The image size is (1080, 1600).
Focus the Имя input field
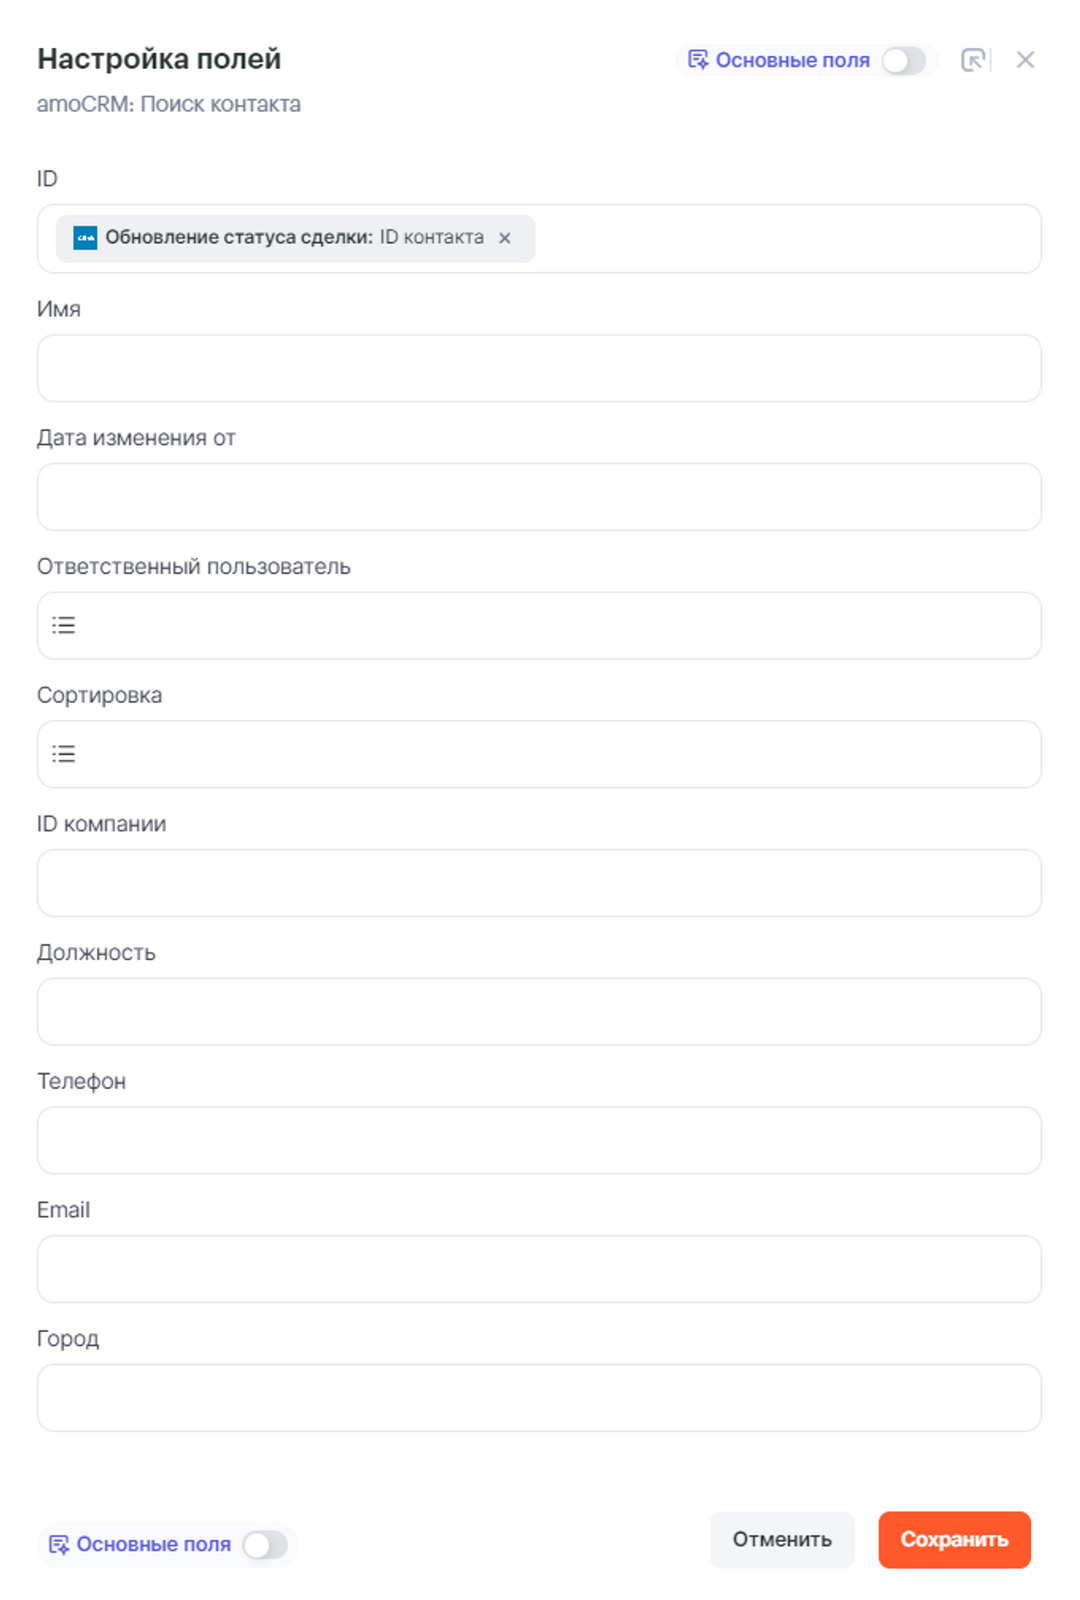(540, 369)
